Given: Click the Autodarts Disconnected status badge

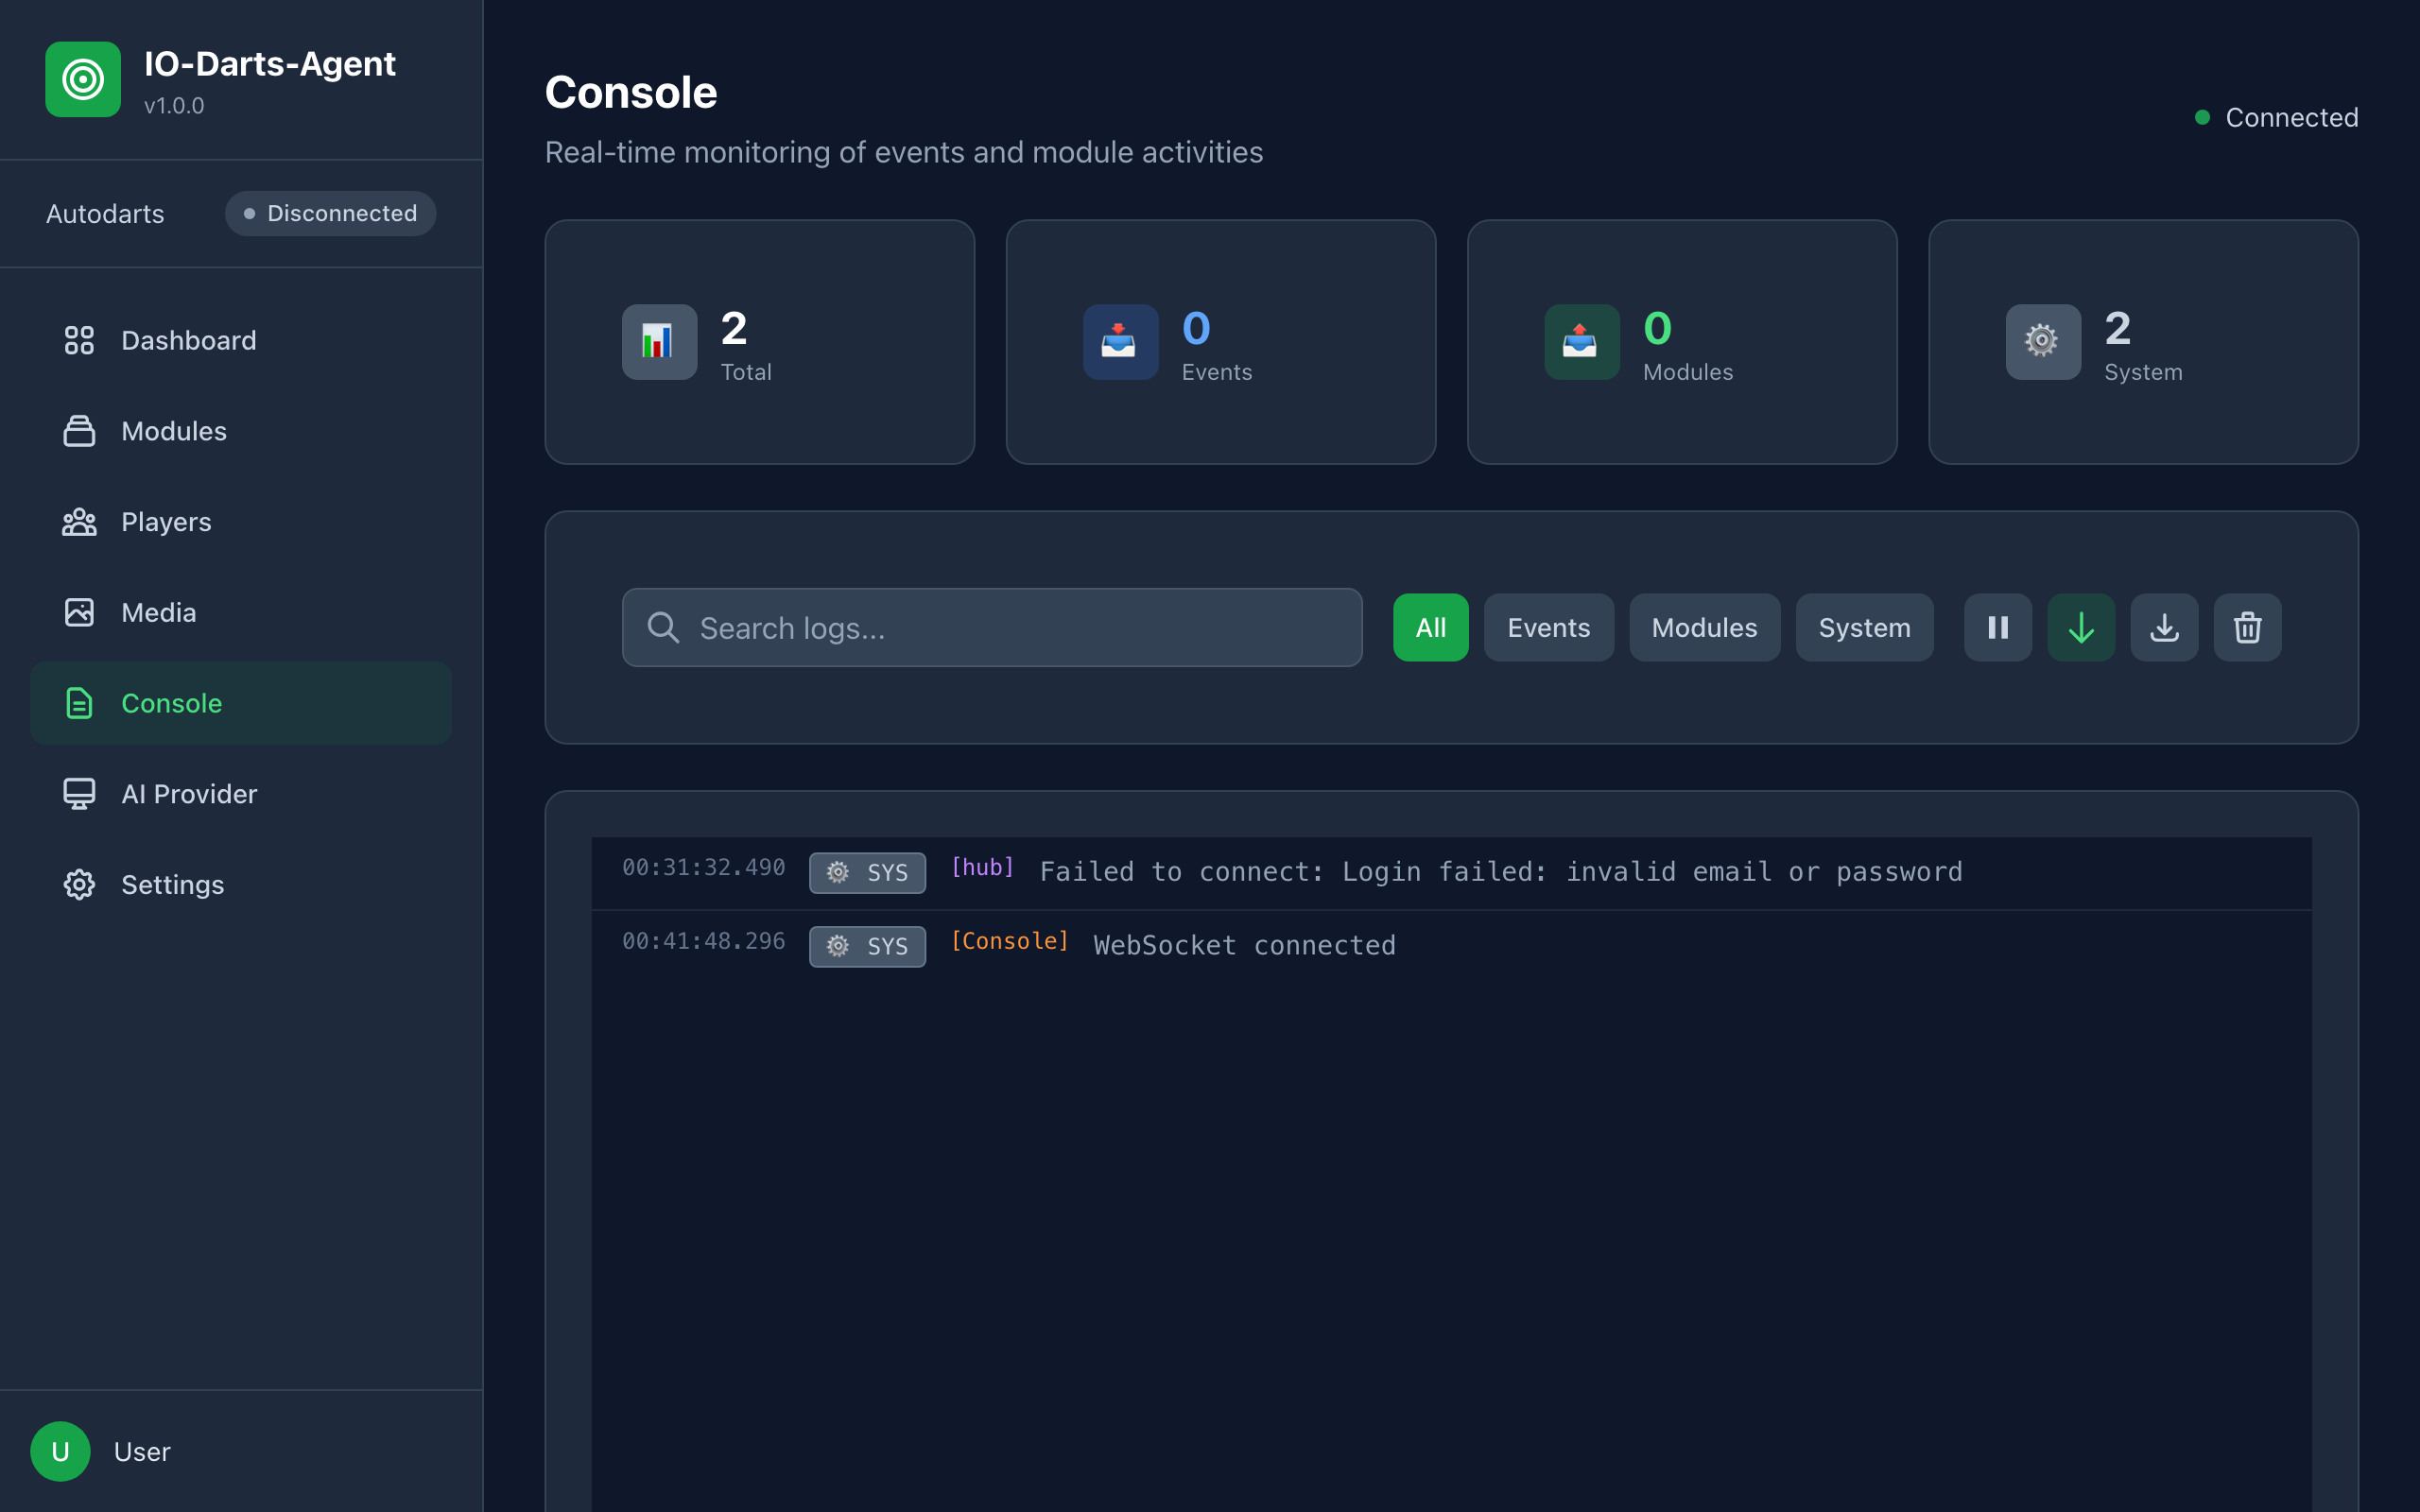Looking at the screenshot, I should (x=330, y=213).
